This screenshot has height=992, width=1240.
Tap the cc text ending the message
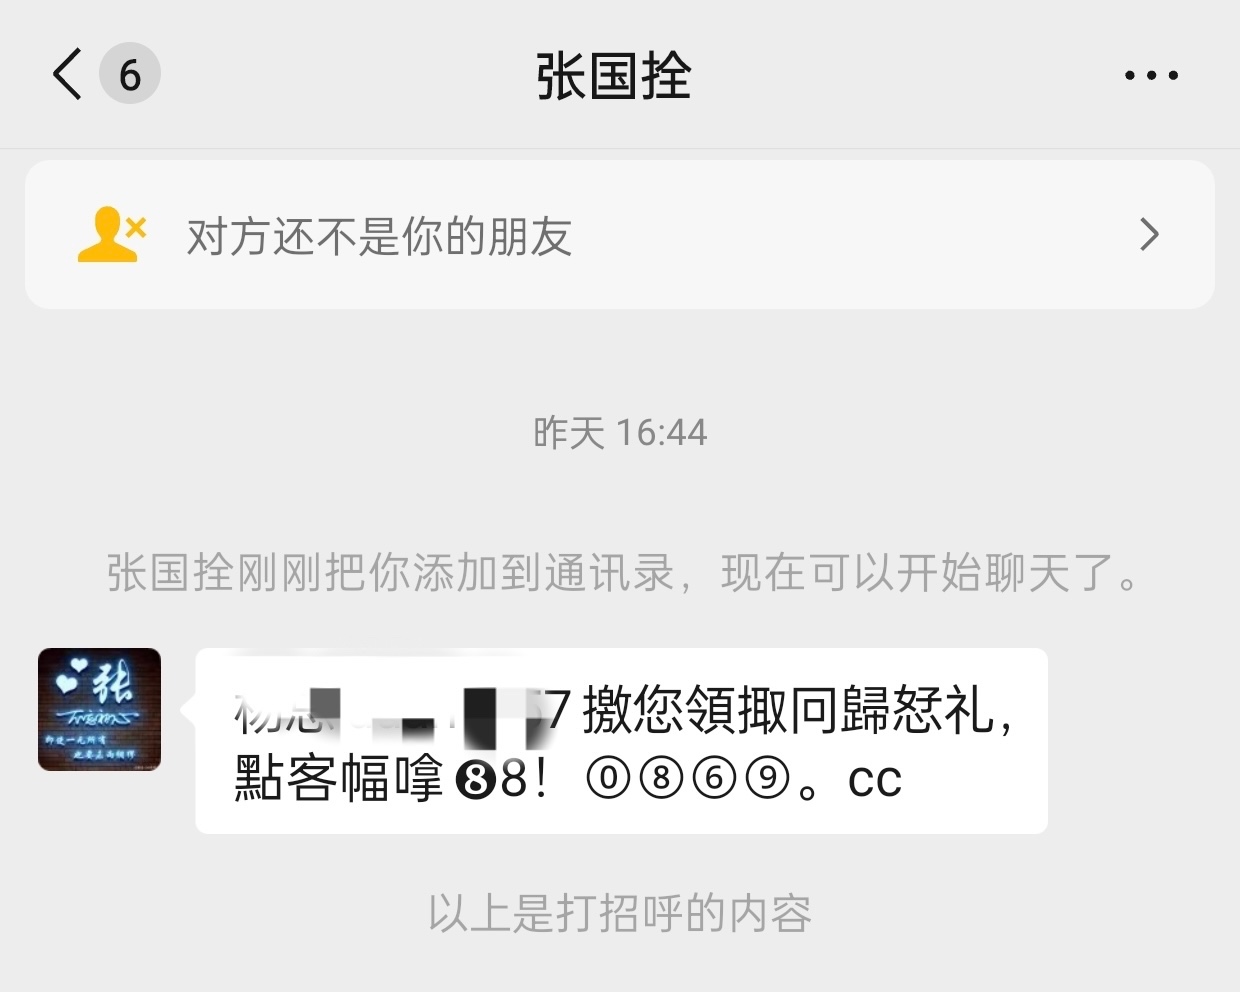(x=875, y=781)
